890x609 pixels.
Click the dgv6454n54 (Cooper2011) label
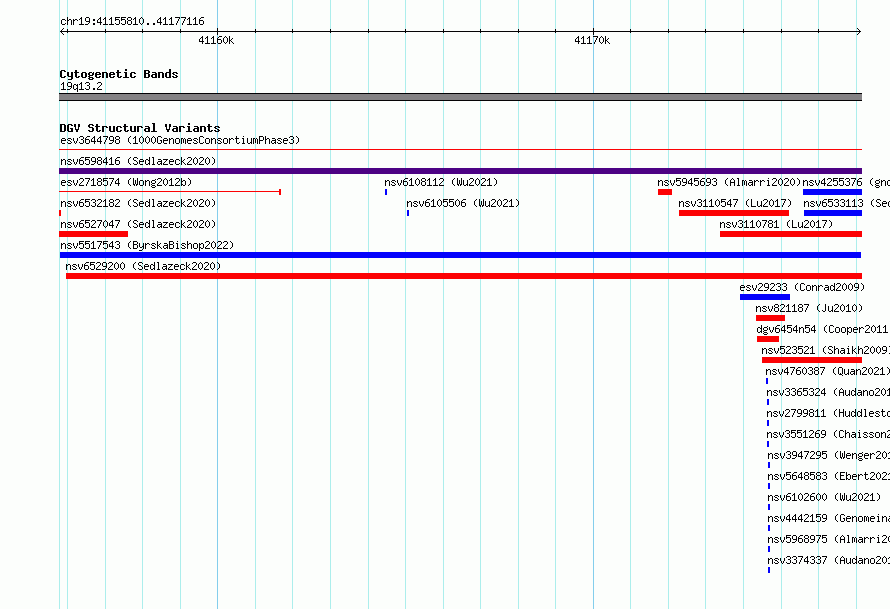point(823,329)
